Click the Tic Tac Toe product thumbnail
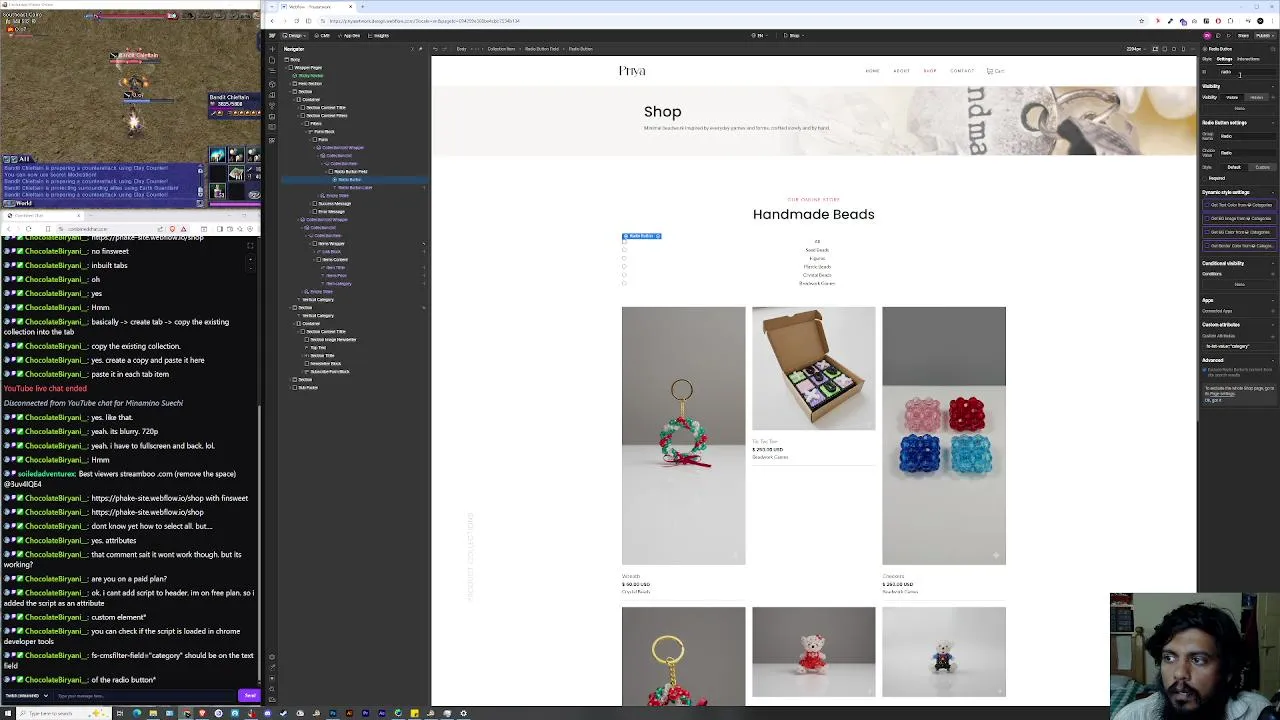Screen dimensions: 1280x720 pos(813,368)
